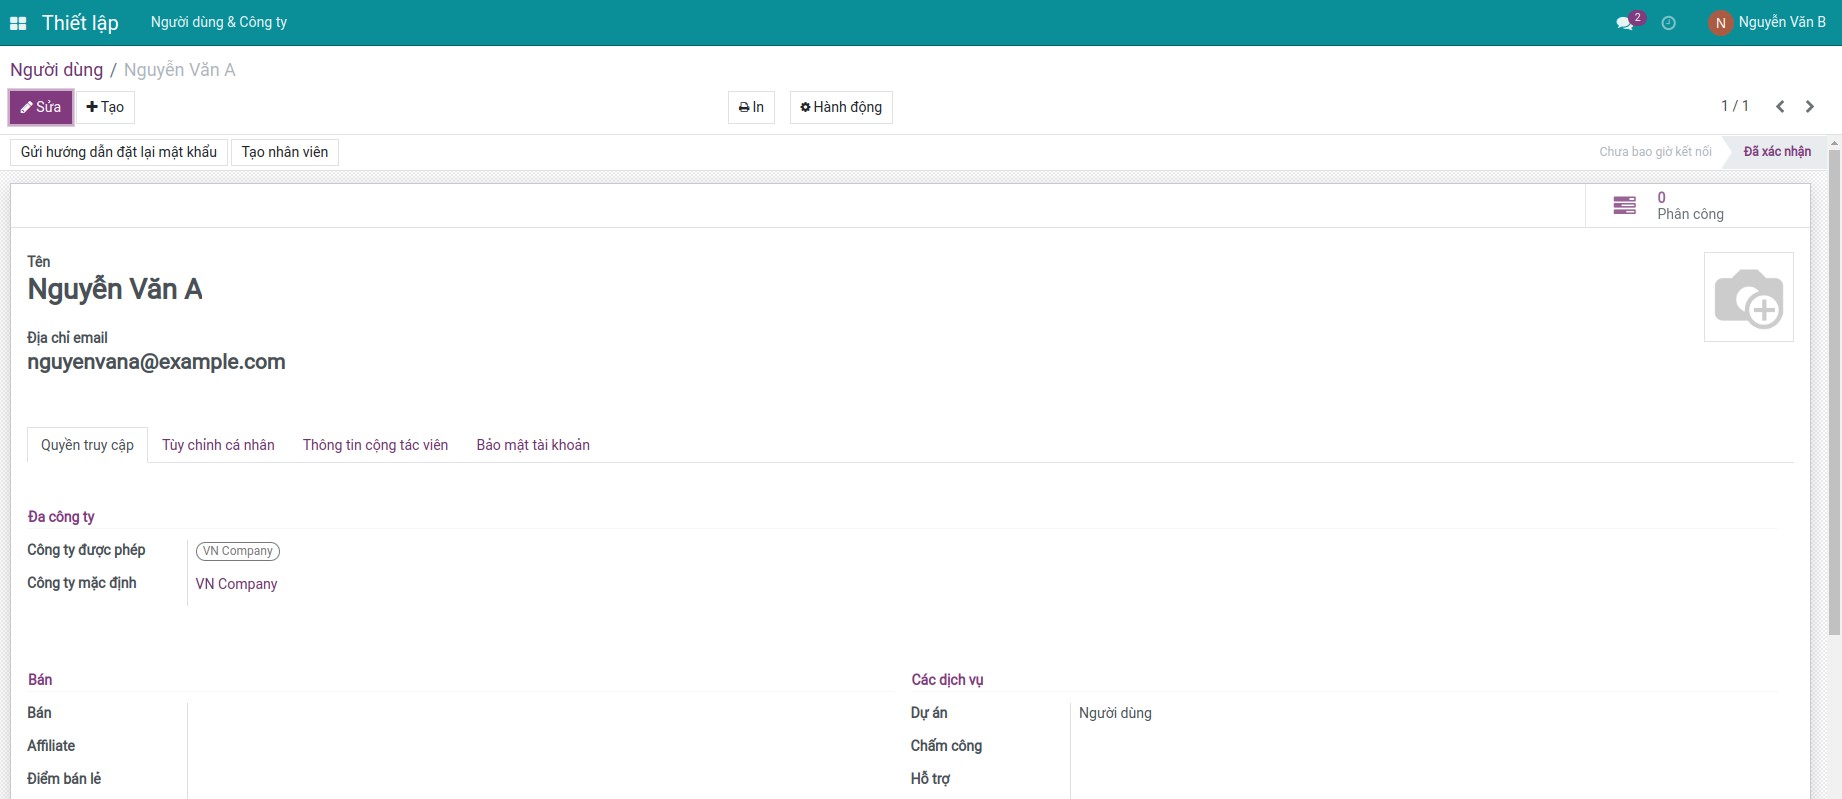This screenshot has width=1842, height=799.
Task: Open the VN Company default company link
Action: (x=236, y=584)
